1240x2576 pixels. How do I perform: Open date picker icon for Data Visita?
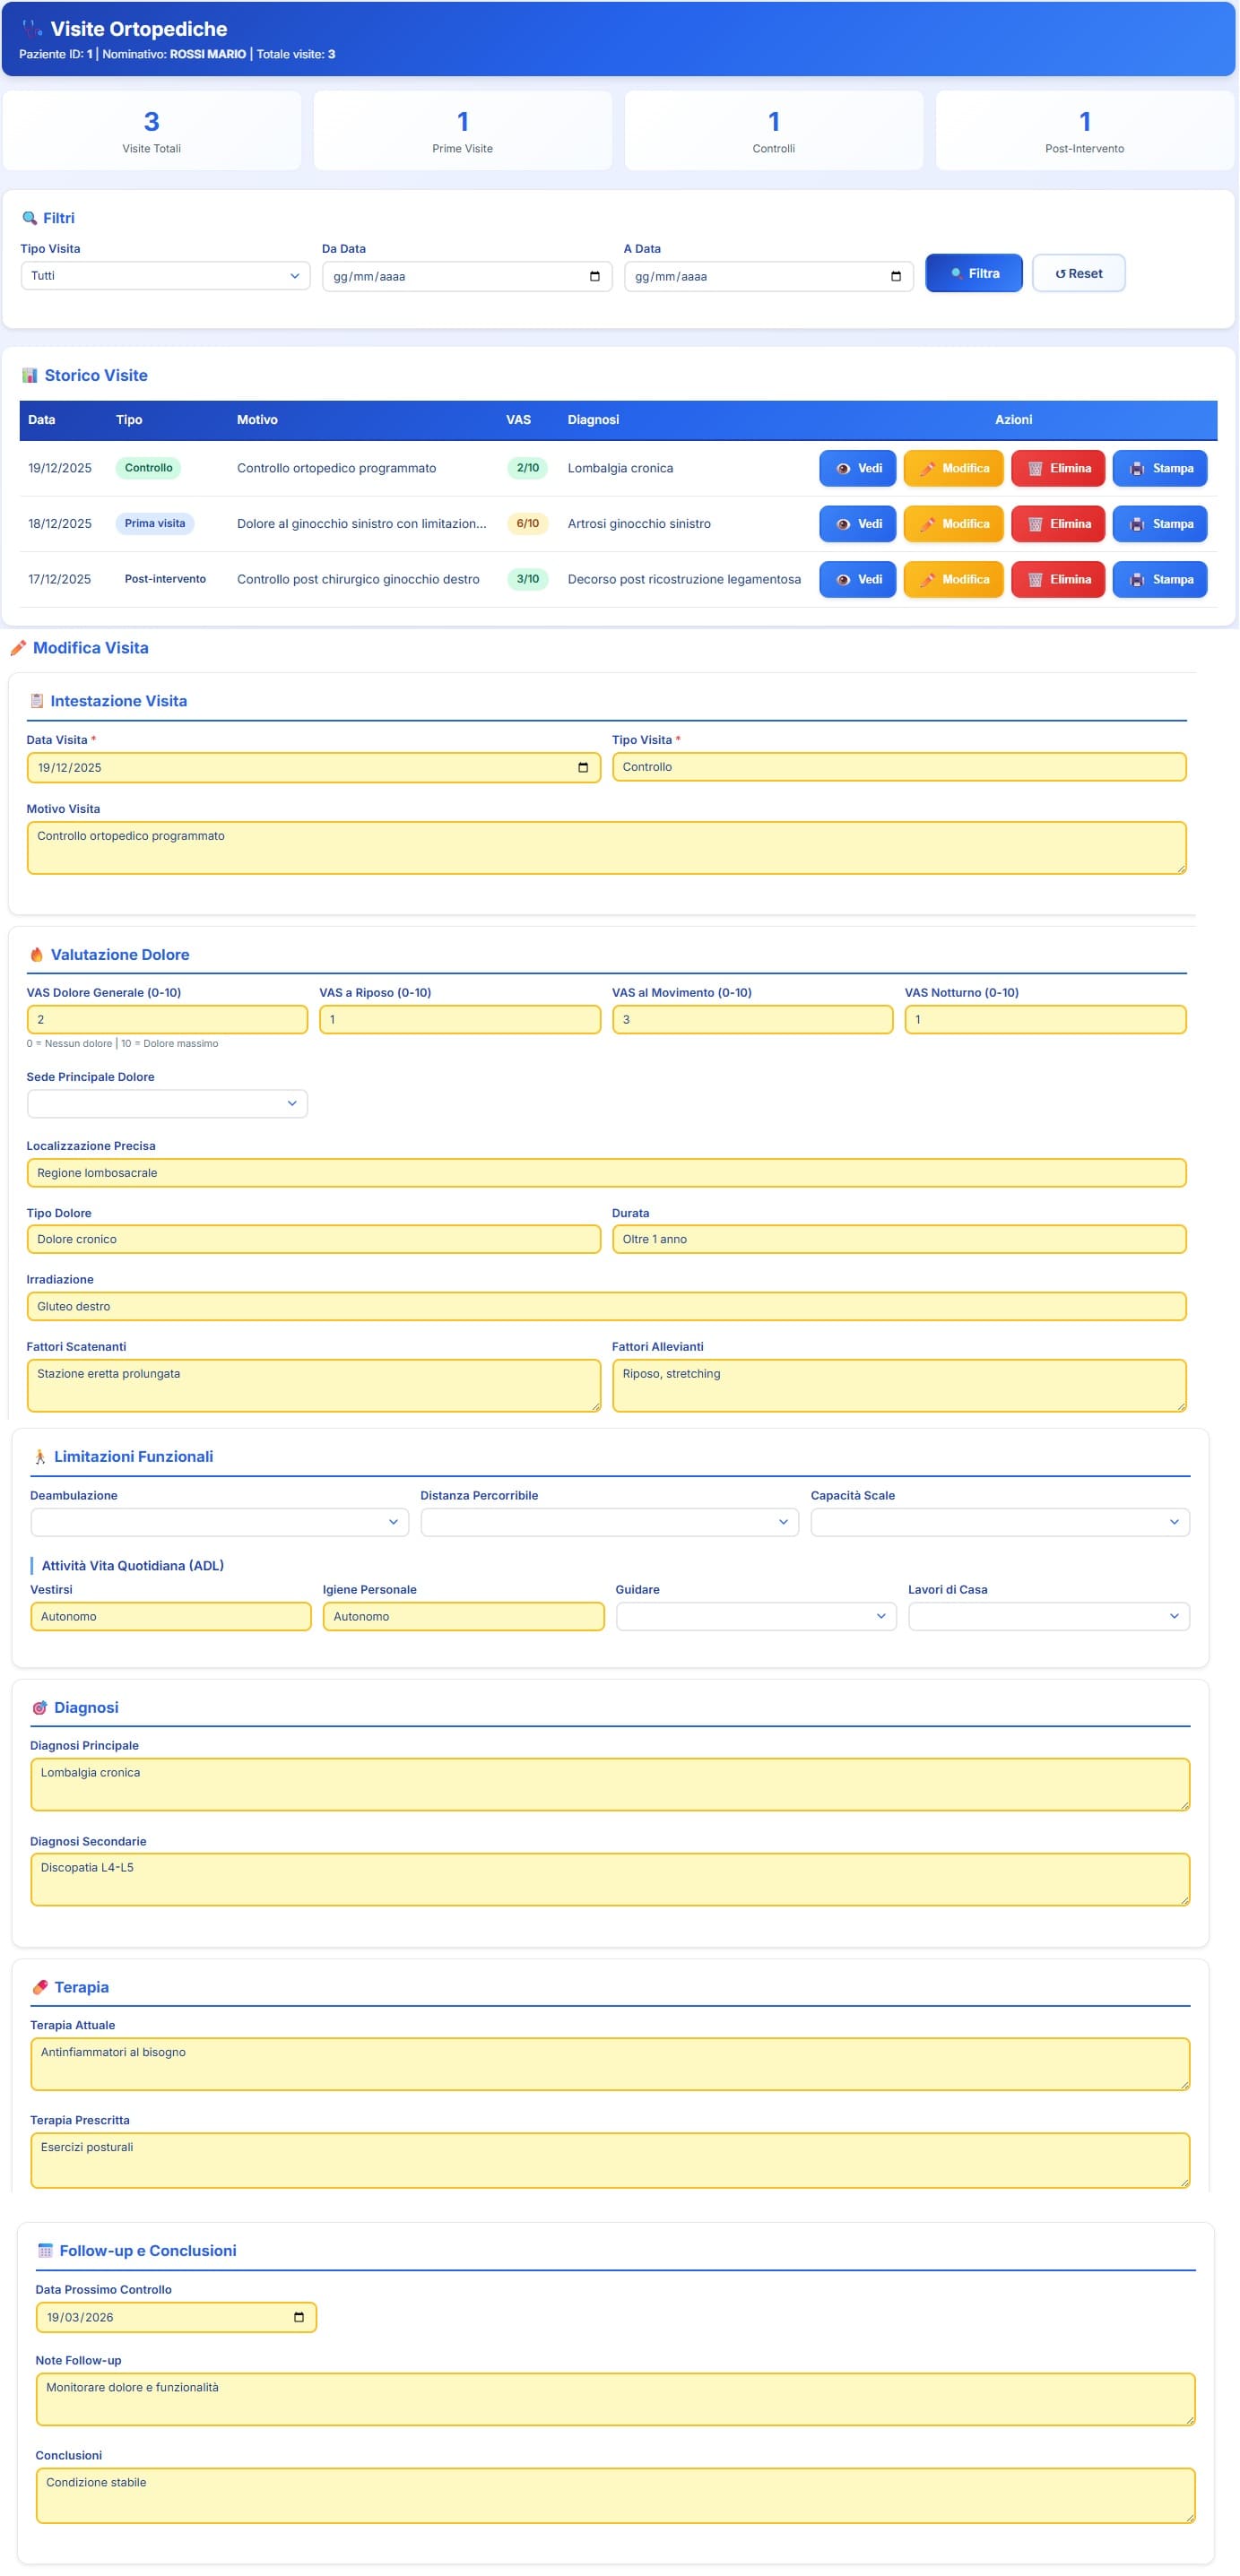[583, 767]
